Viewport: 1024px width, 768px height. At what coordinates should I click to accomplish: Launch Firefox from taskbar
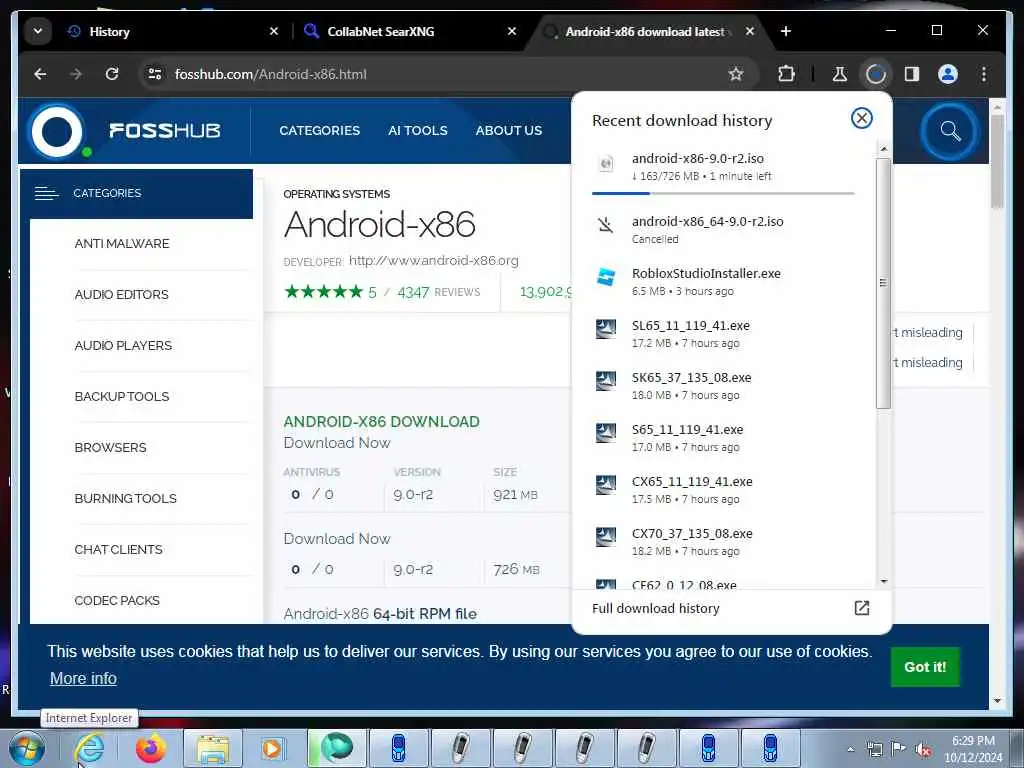tap(151, 748)
